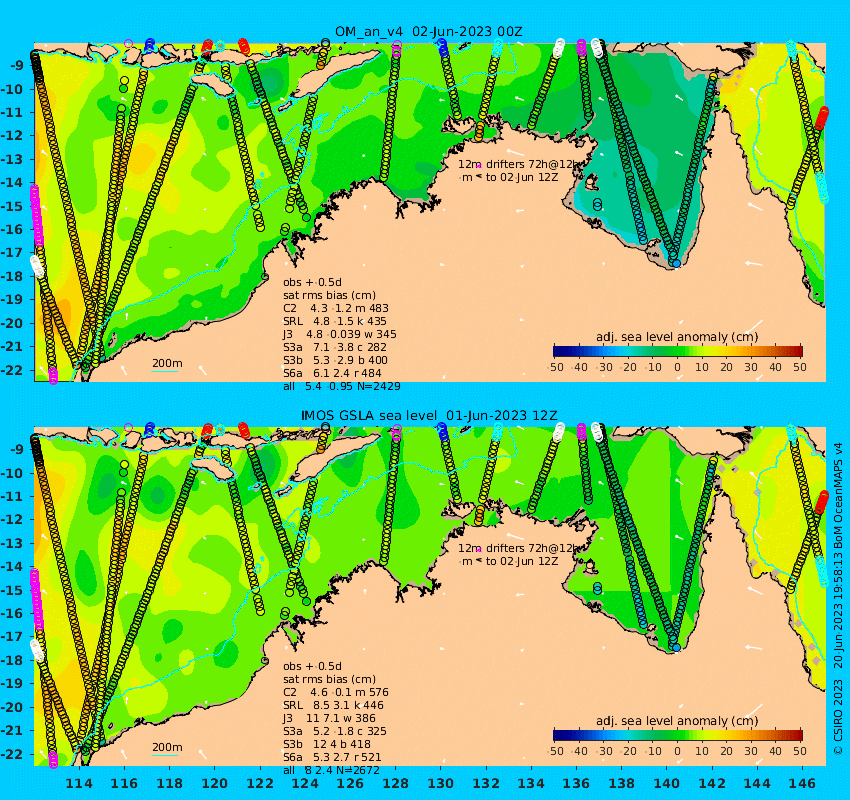Click the top map's sea level anomaly colorbar
The height and width of the screenshot is (800, 850).
pyautogui.click(x=678, y=351)
